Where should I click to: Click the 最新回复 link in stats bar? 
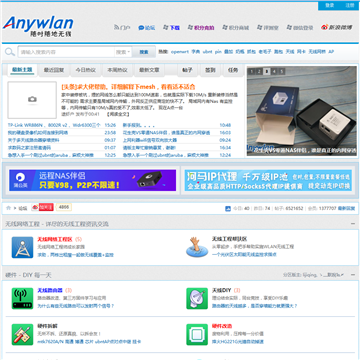347,209
